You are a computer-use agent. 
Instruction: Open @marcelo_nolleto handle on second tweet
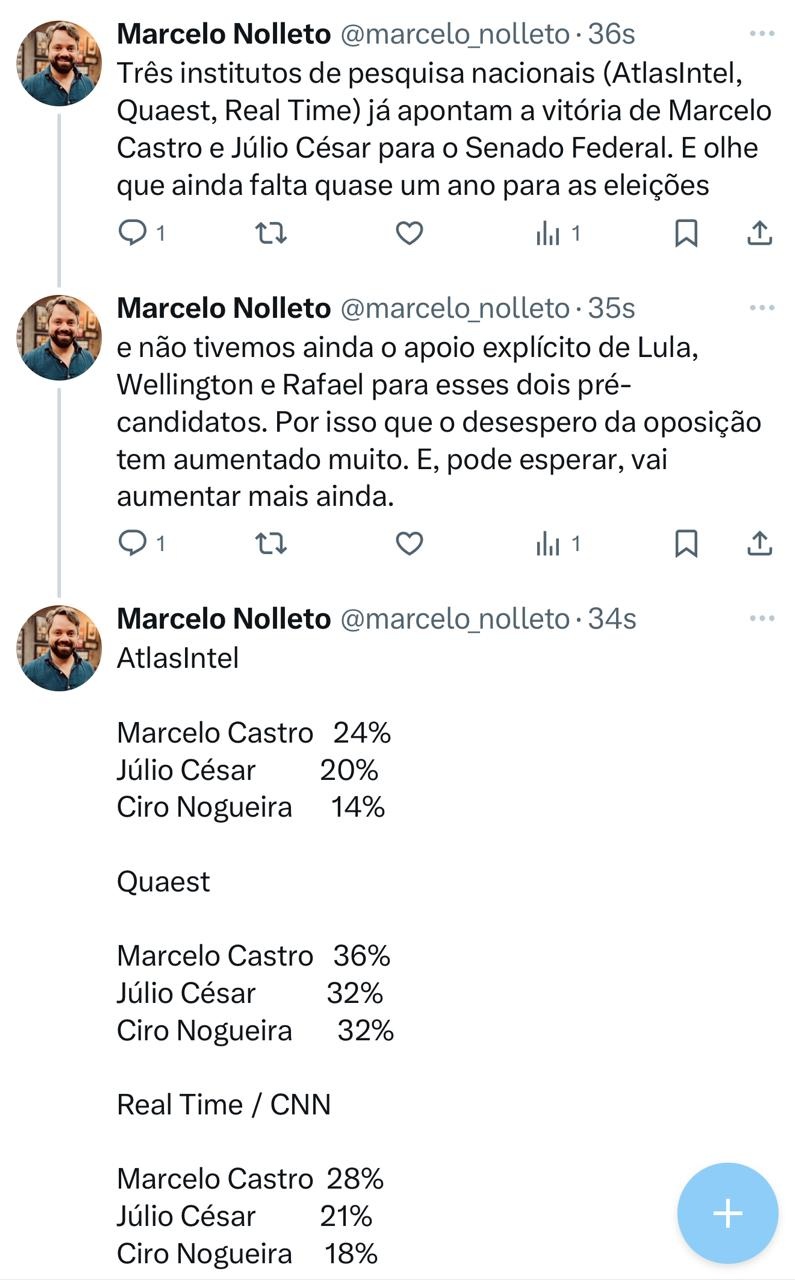tap(455, 308)
